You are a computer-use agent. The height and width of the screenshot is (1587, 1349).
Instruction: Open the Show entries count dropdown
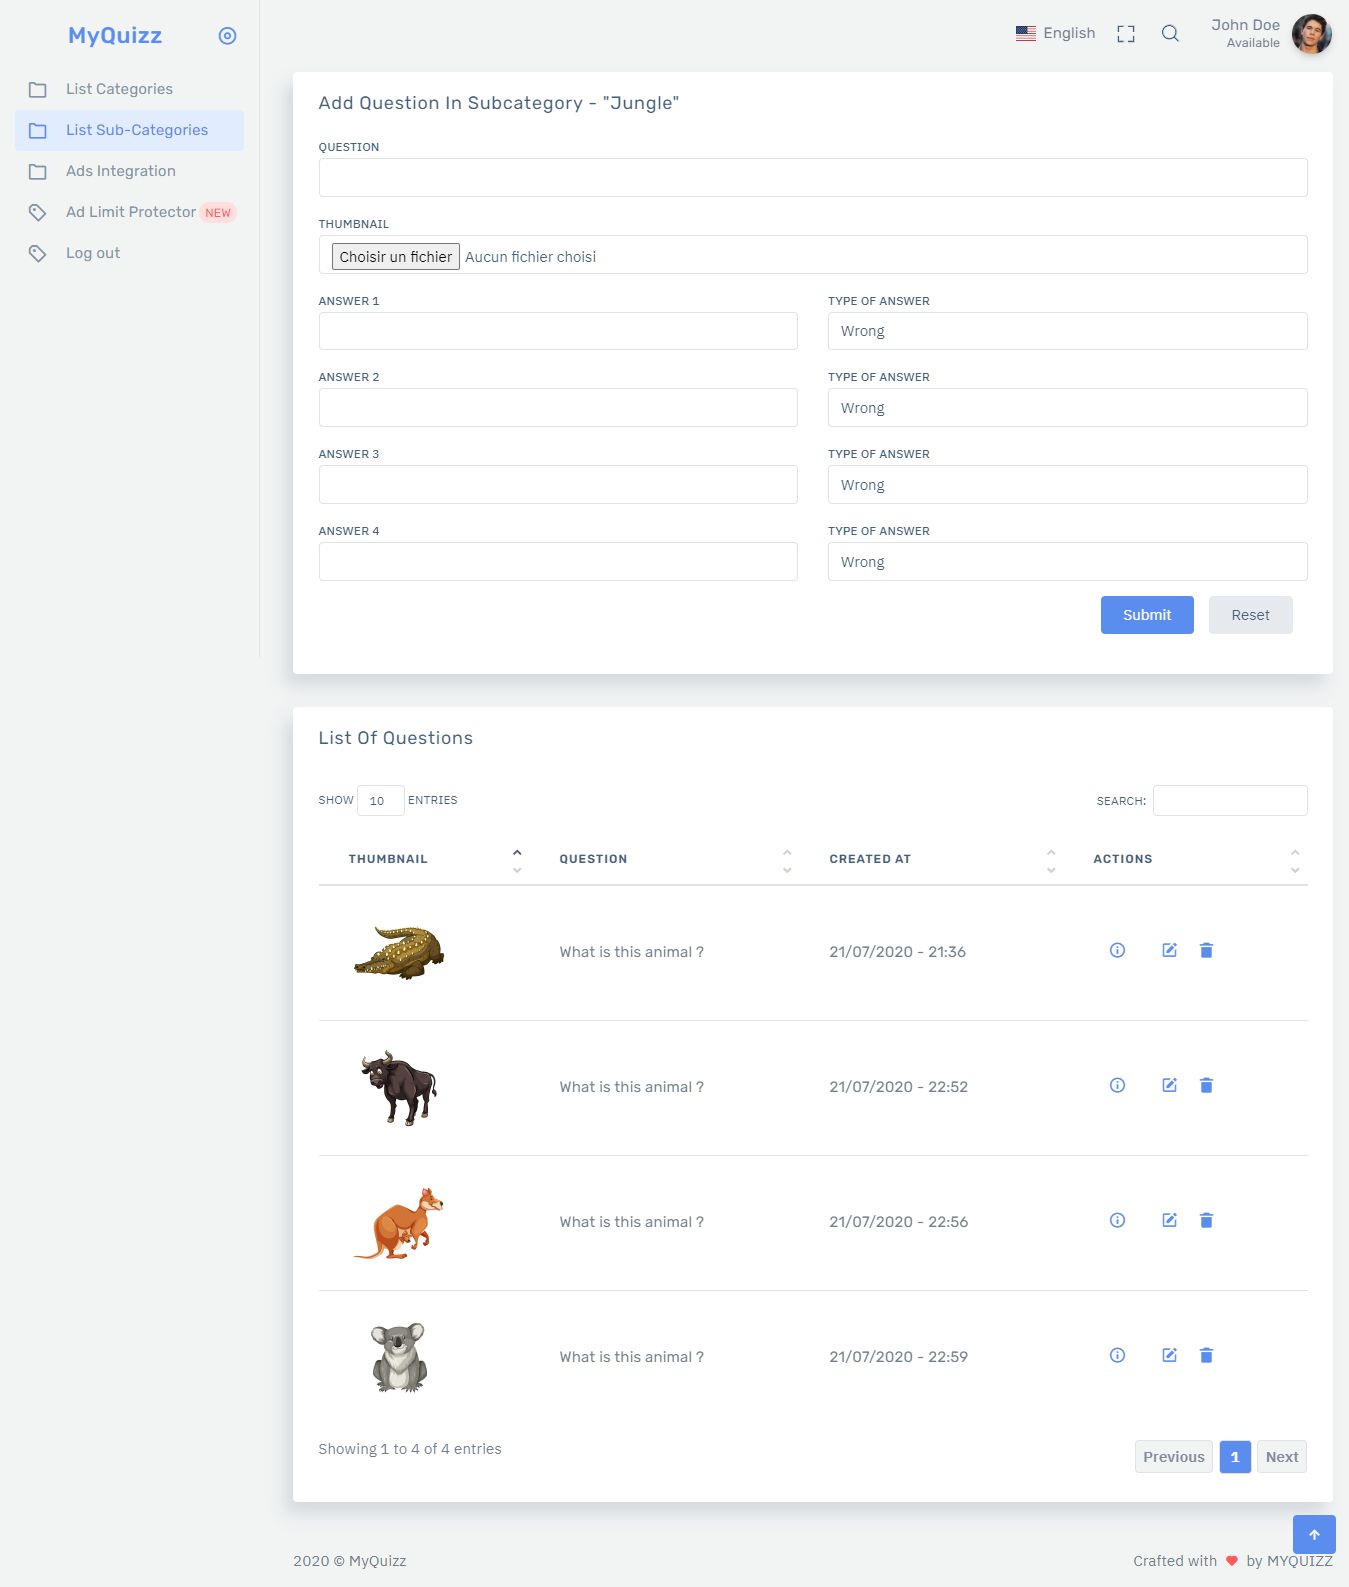(x=380, y=801)
